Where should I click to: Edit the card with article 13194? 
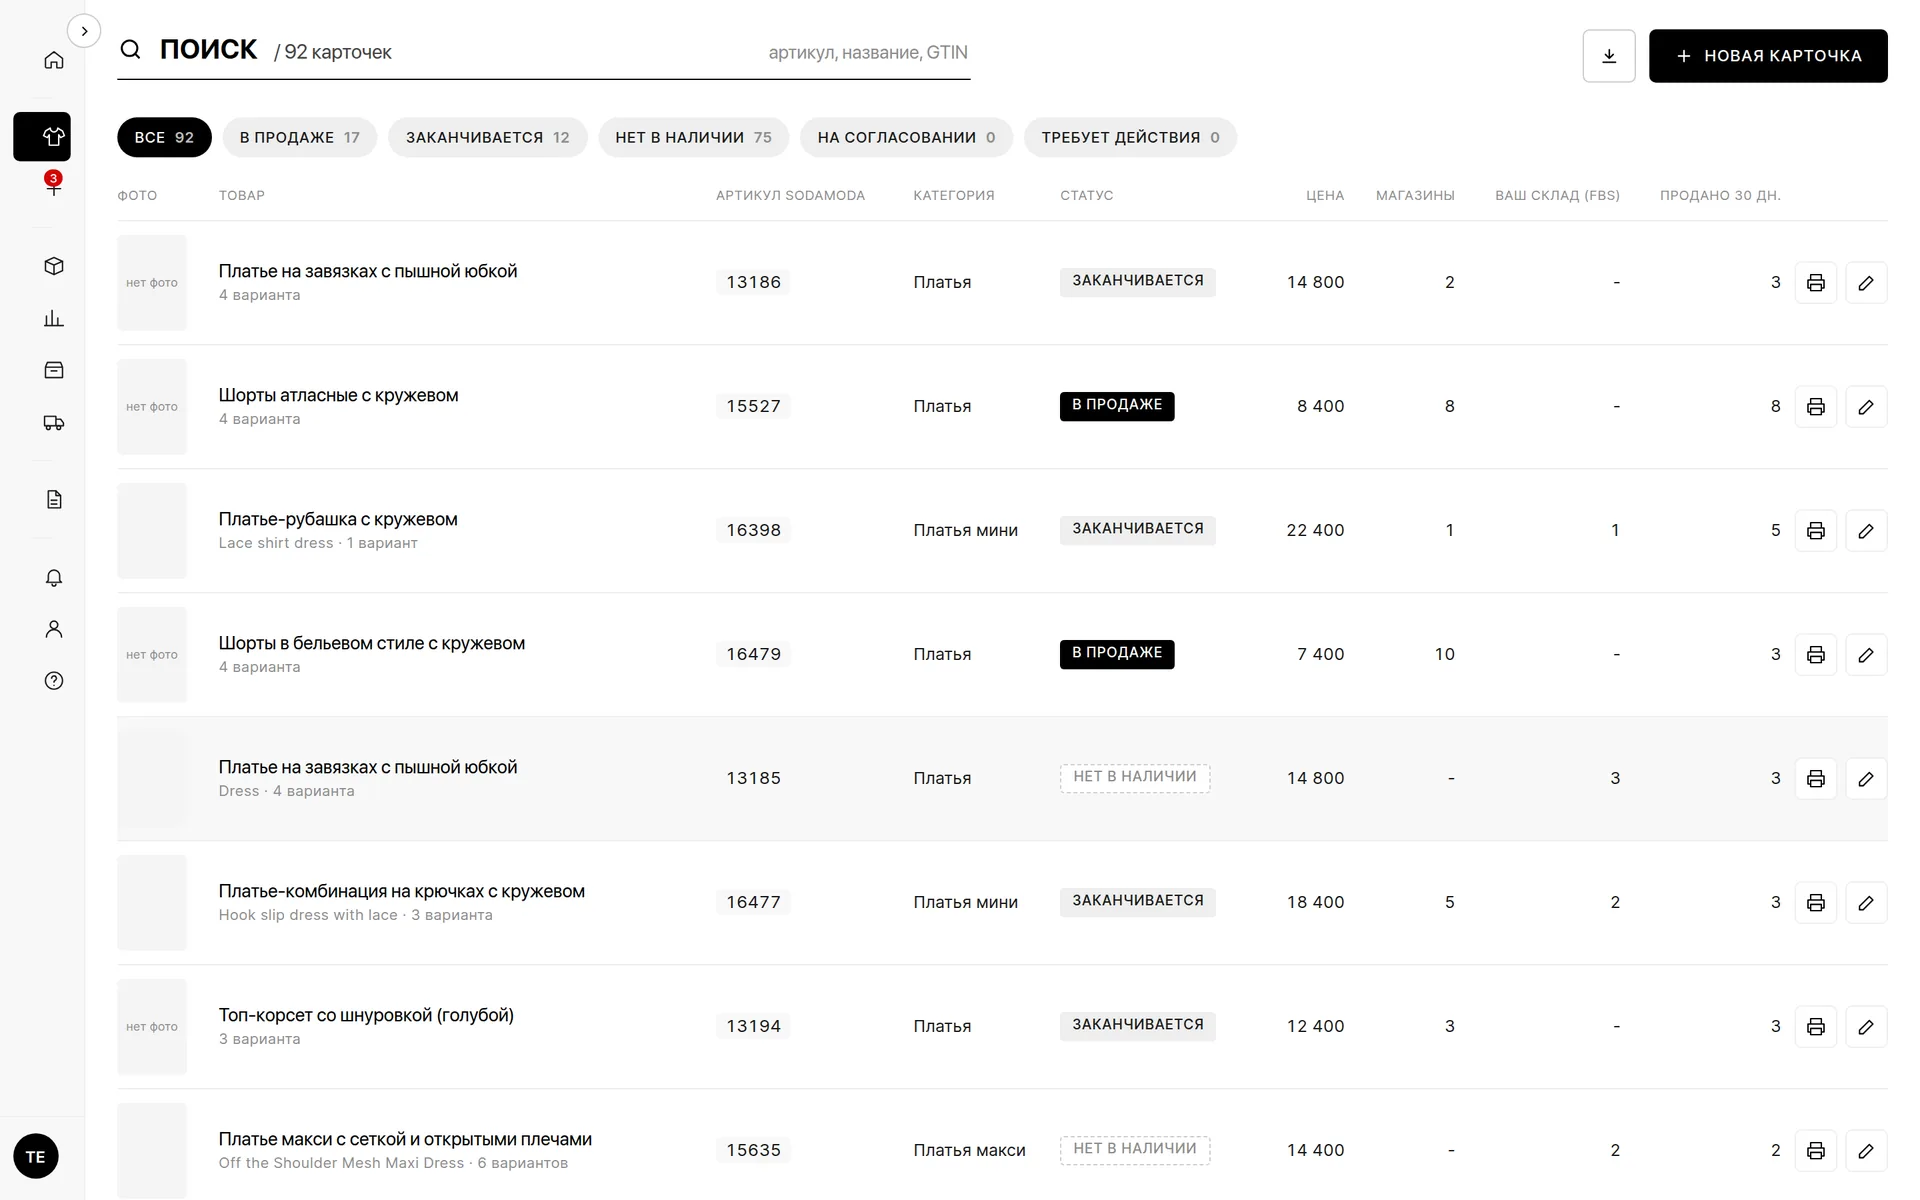click(1866, 1027)
